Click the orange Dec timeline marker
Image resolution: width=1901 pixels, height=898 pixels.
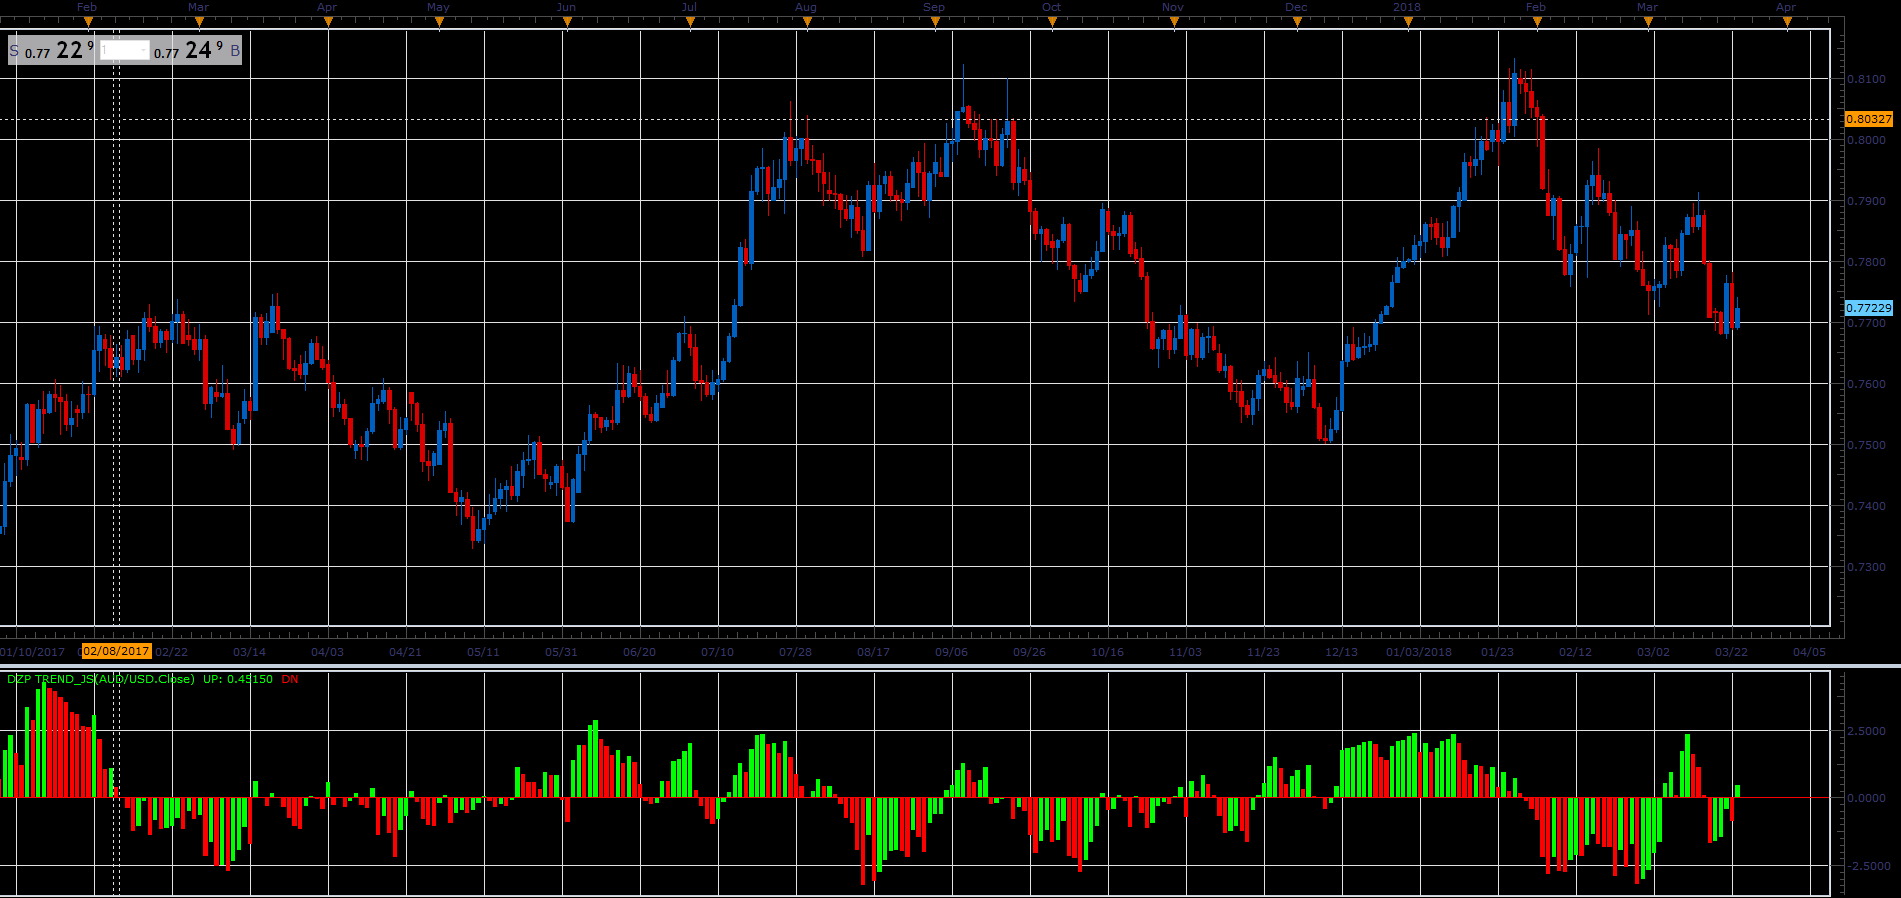tap(1297, 22)
